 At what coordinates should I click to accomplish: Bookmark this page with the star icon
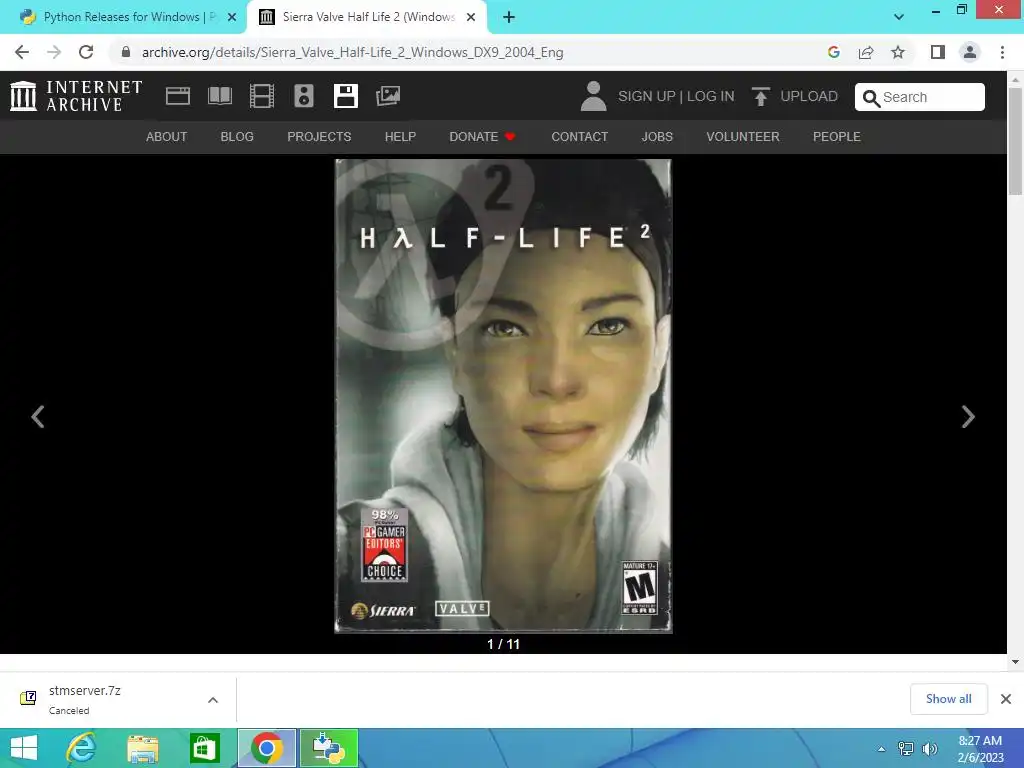pos(898,52)
